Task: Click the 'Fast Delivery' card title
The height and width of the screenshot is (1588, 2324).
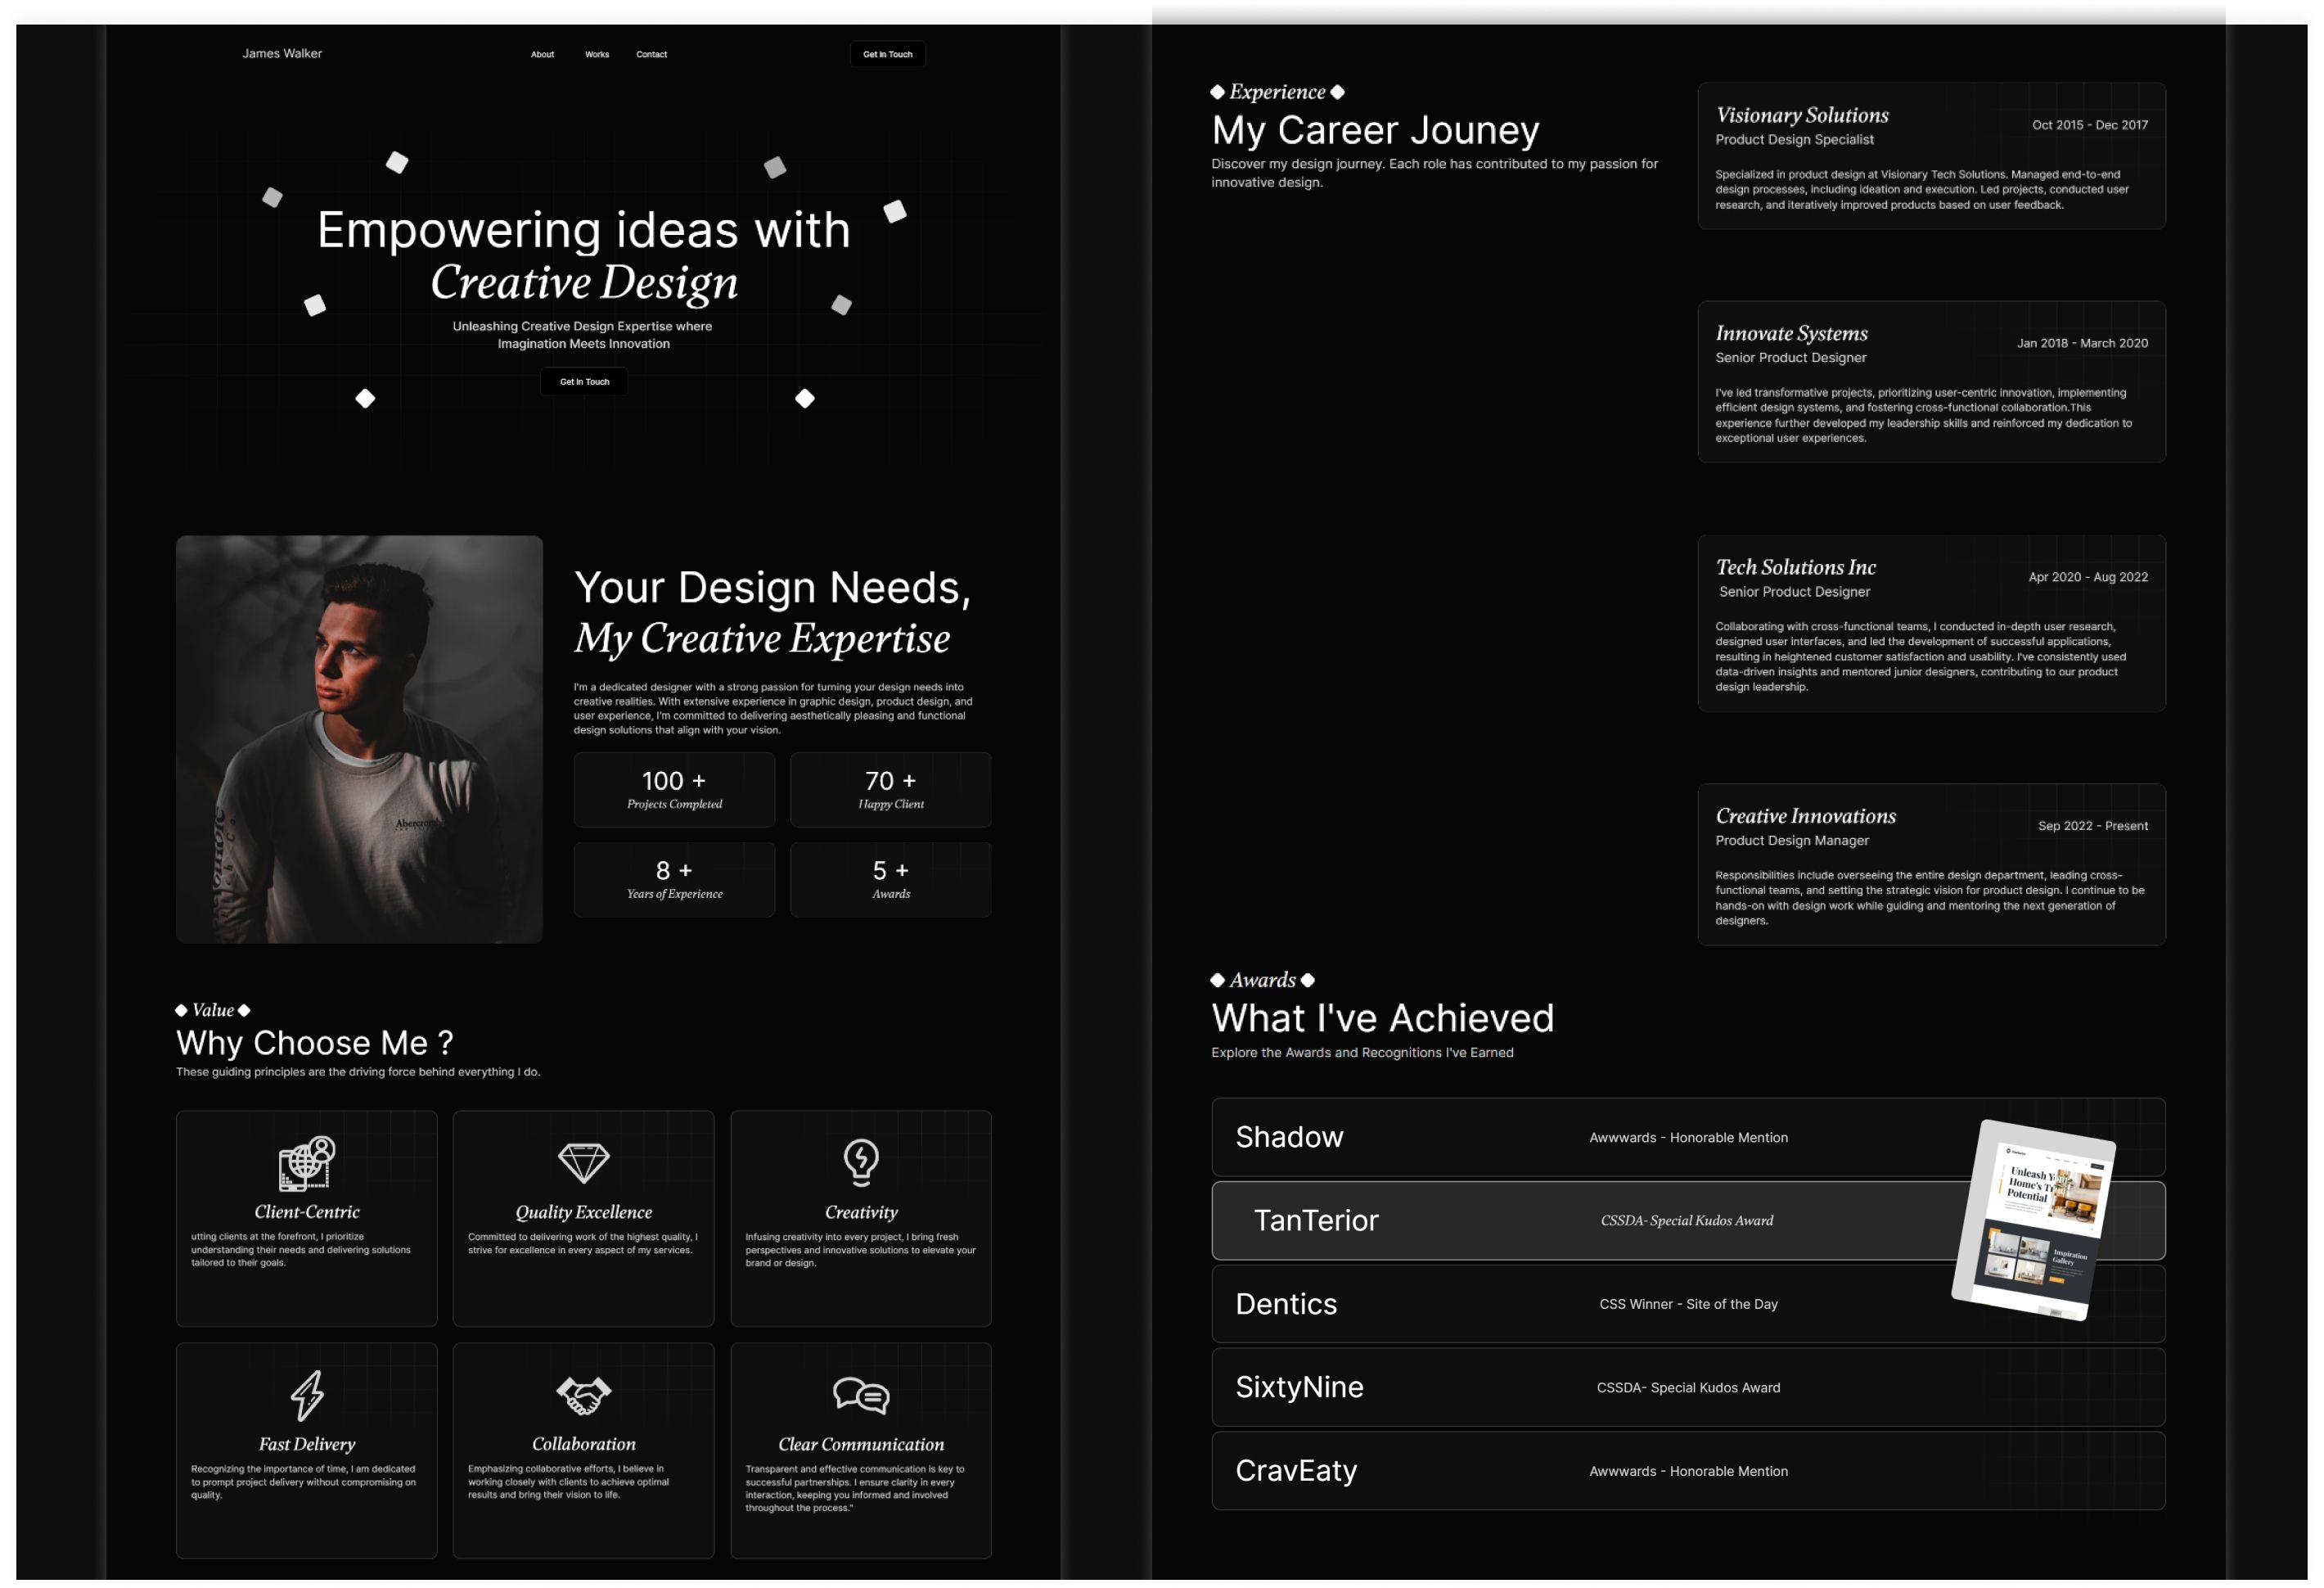Action: click(307, 1444)
